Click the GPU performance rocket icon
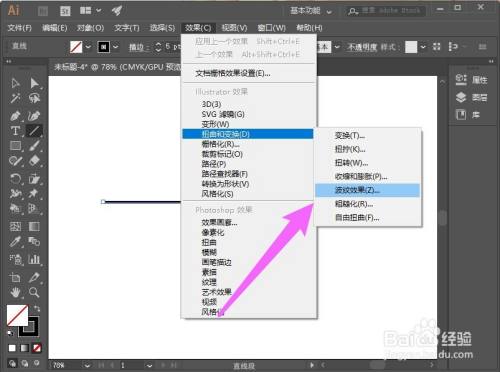The image size is (500, 372). click(x=117, y=11)
